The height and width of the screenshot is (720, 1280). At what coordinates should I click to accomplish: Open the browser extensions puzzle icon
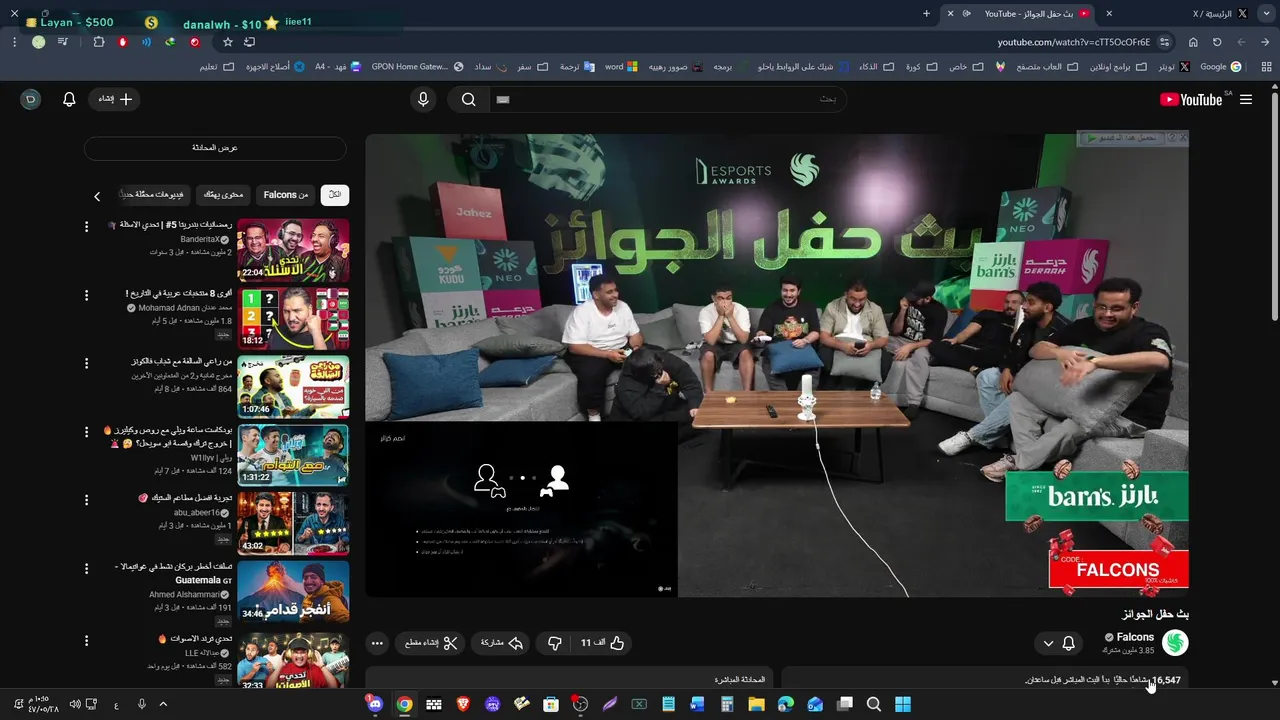98,42
